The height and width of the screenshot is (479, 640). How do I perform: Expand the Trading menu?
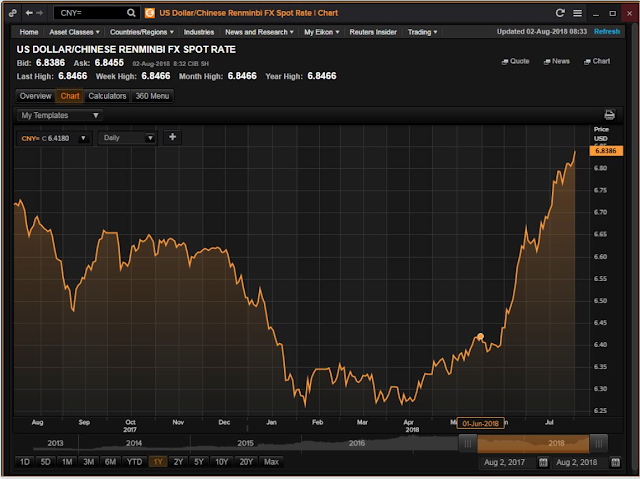coord(422,32)
